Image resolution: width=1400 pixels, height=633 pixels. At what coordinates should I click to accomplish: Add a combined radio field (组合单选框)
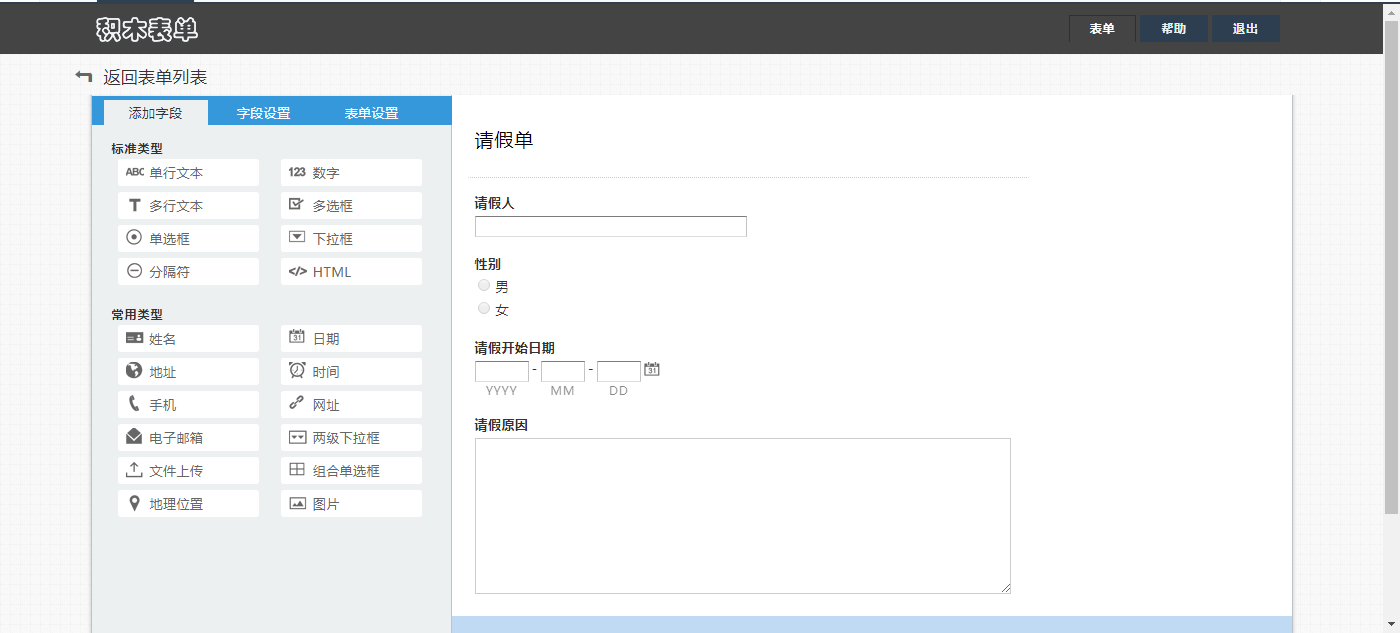351,470
